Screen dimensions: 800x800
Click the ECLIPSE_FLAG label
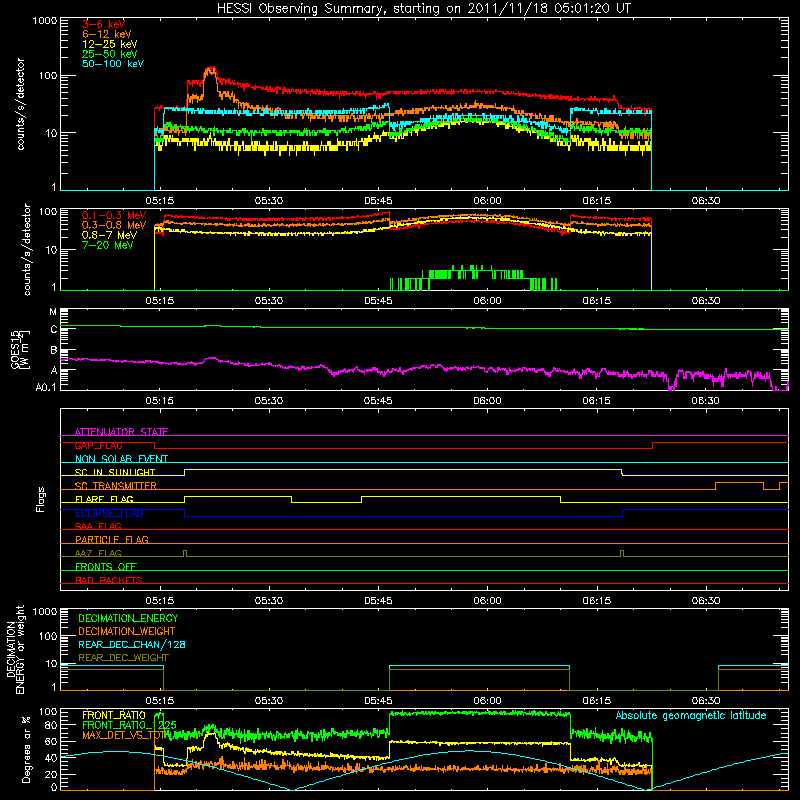[x=109, y=513]
